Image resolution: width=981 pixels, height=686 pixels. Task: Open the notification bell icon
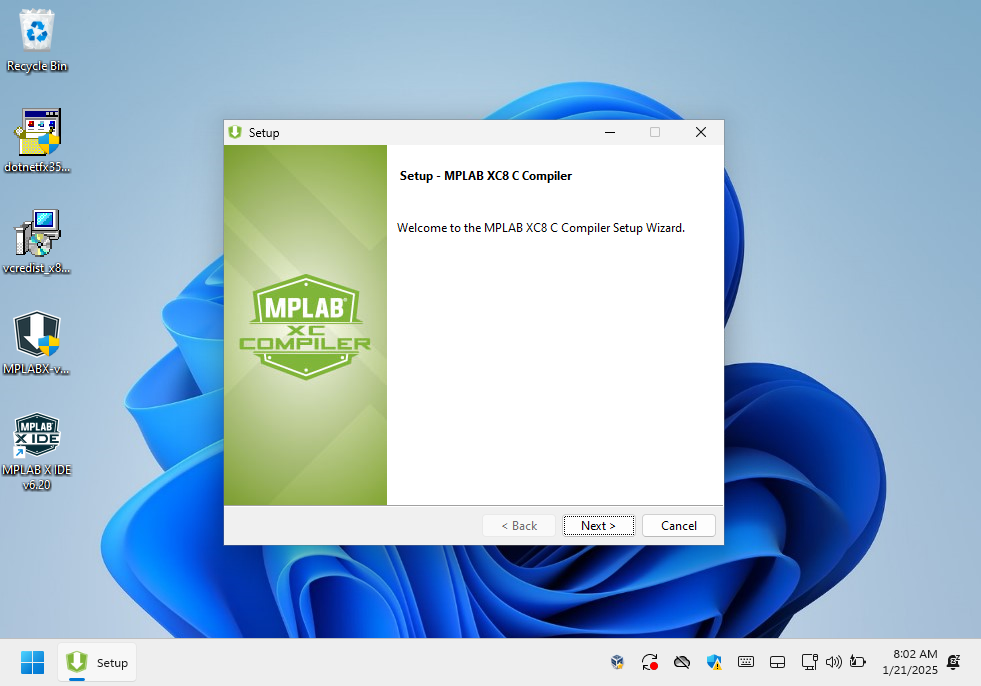tap(953, 662)
